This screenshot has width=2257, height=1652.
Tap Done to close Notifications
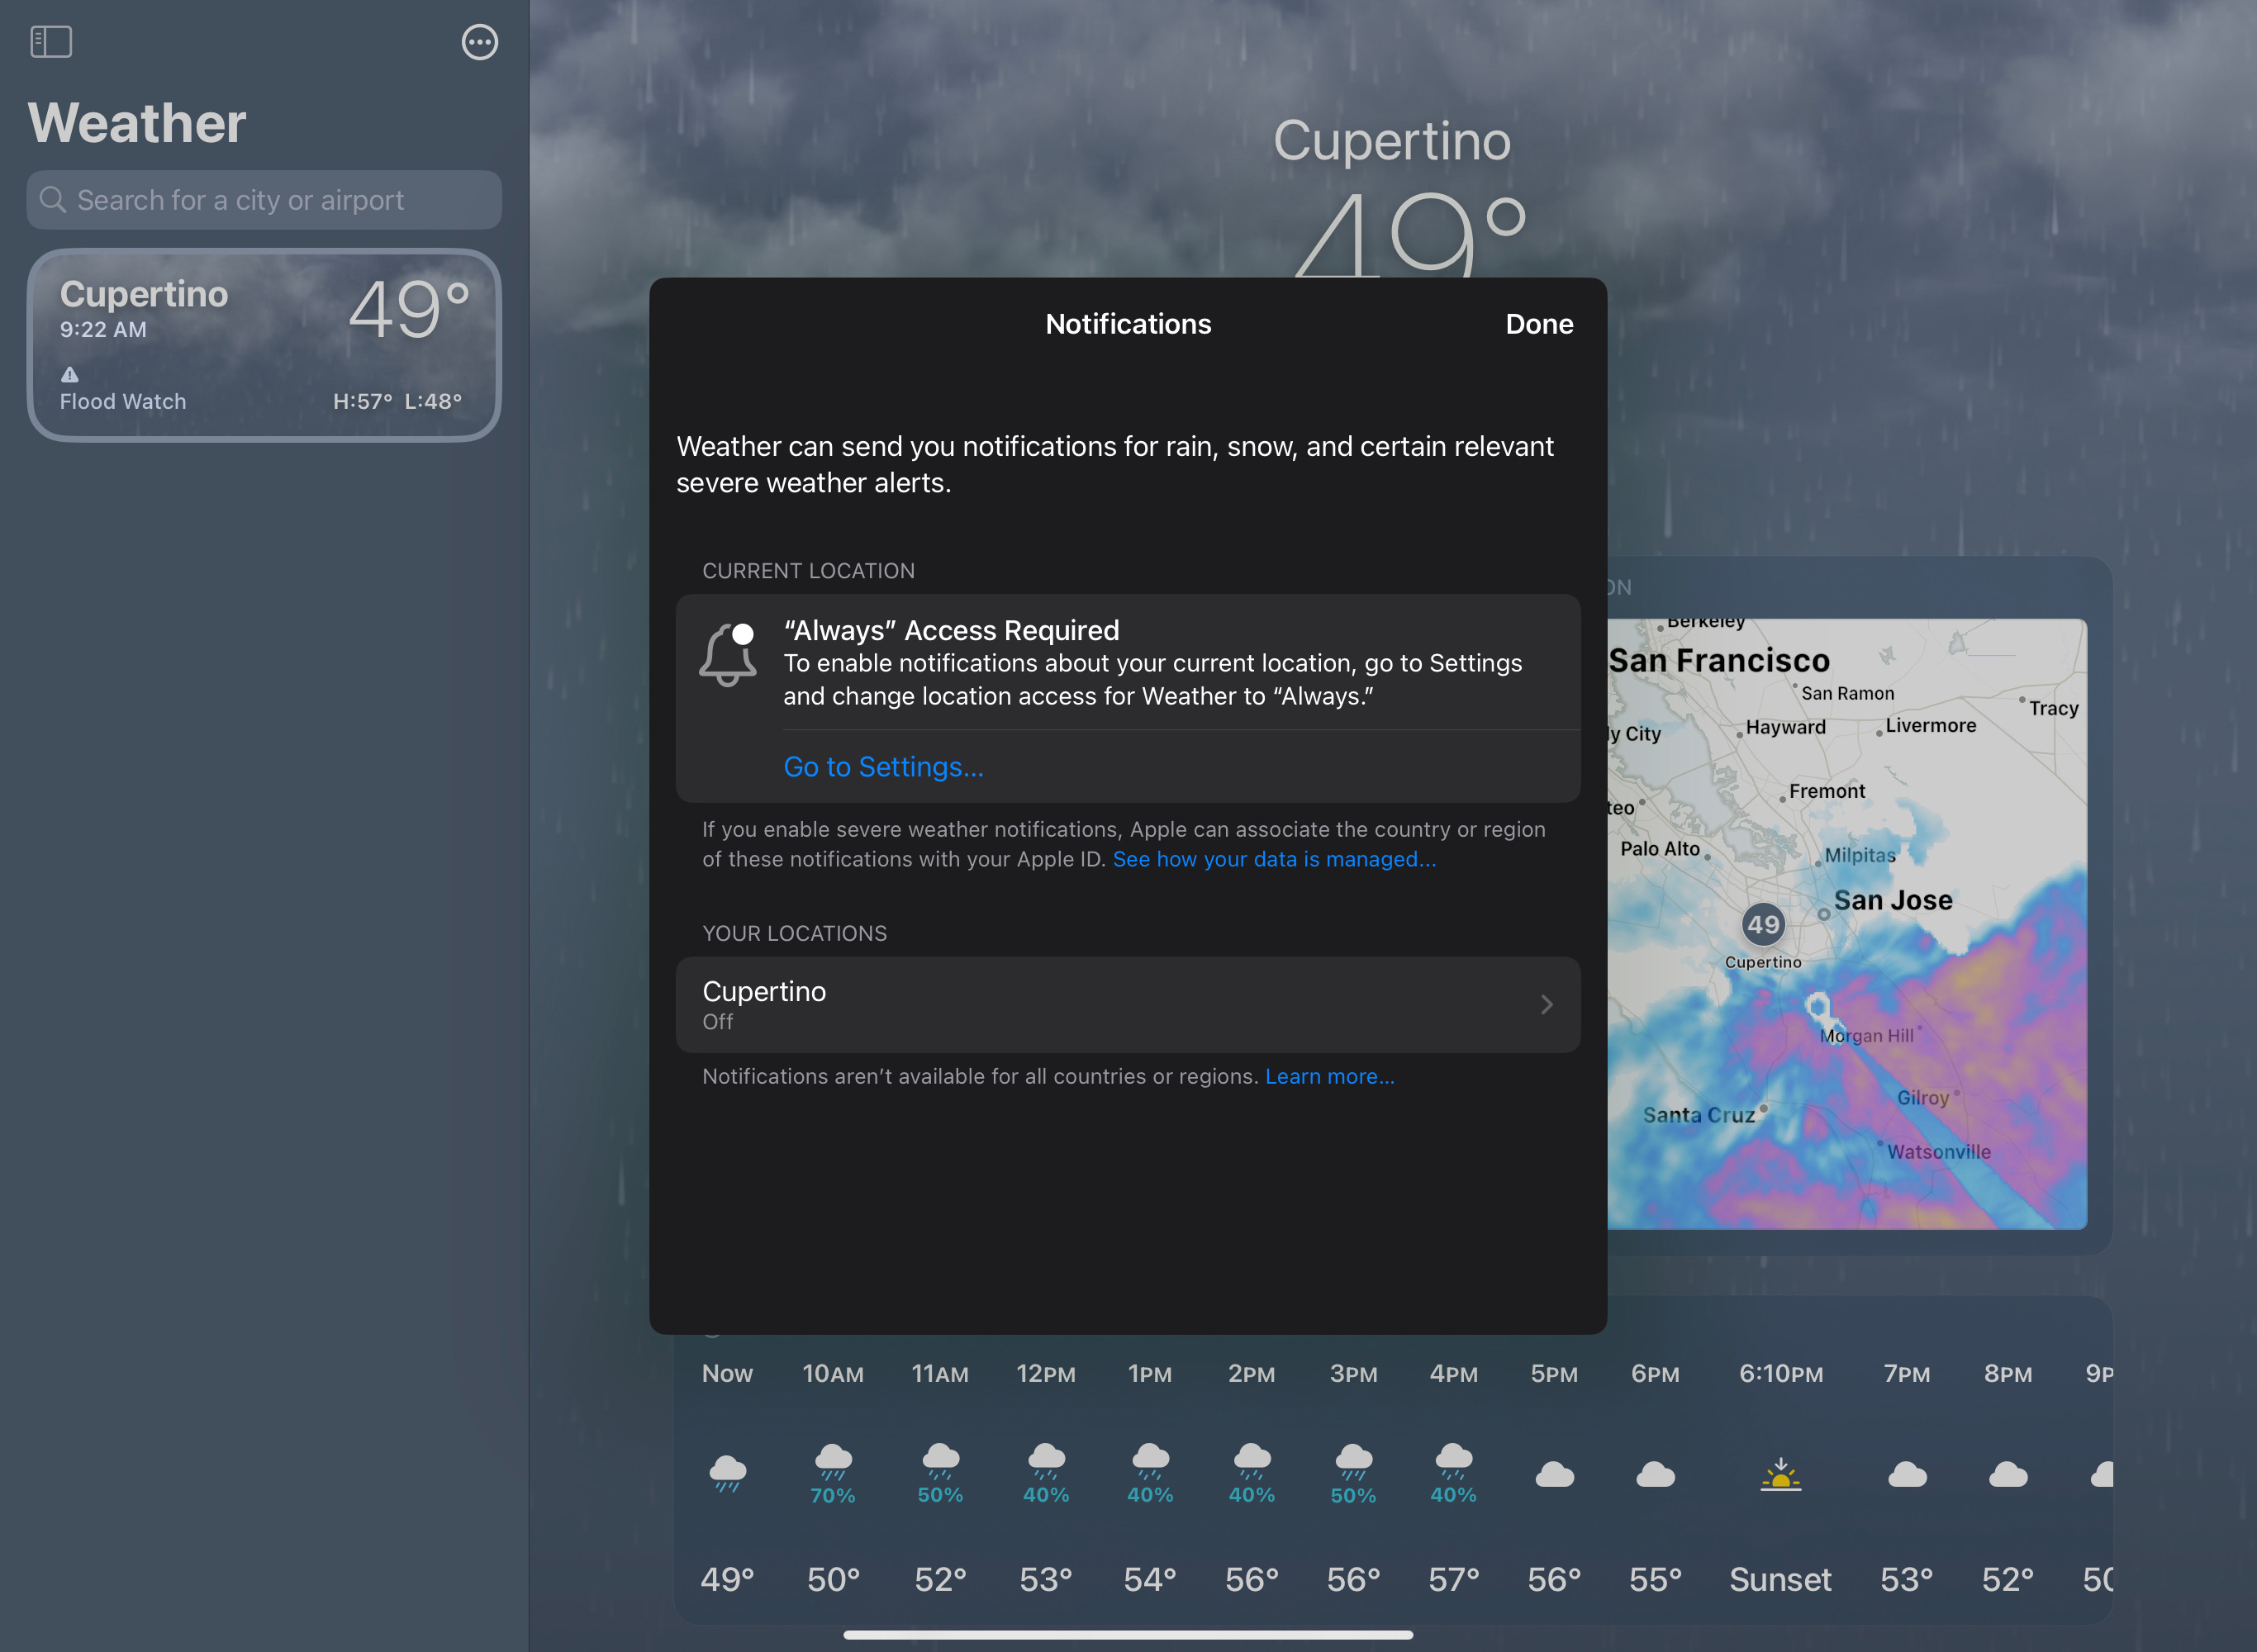point(1539,324)
